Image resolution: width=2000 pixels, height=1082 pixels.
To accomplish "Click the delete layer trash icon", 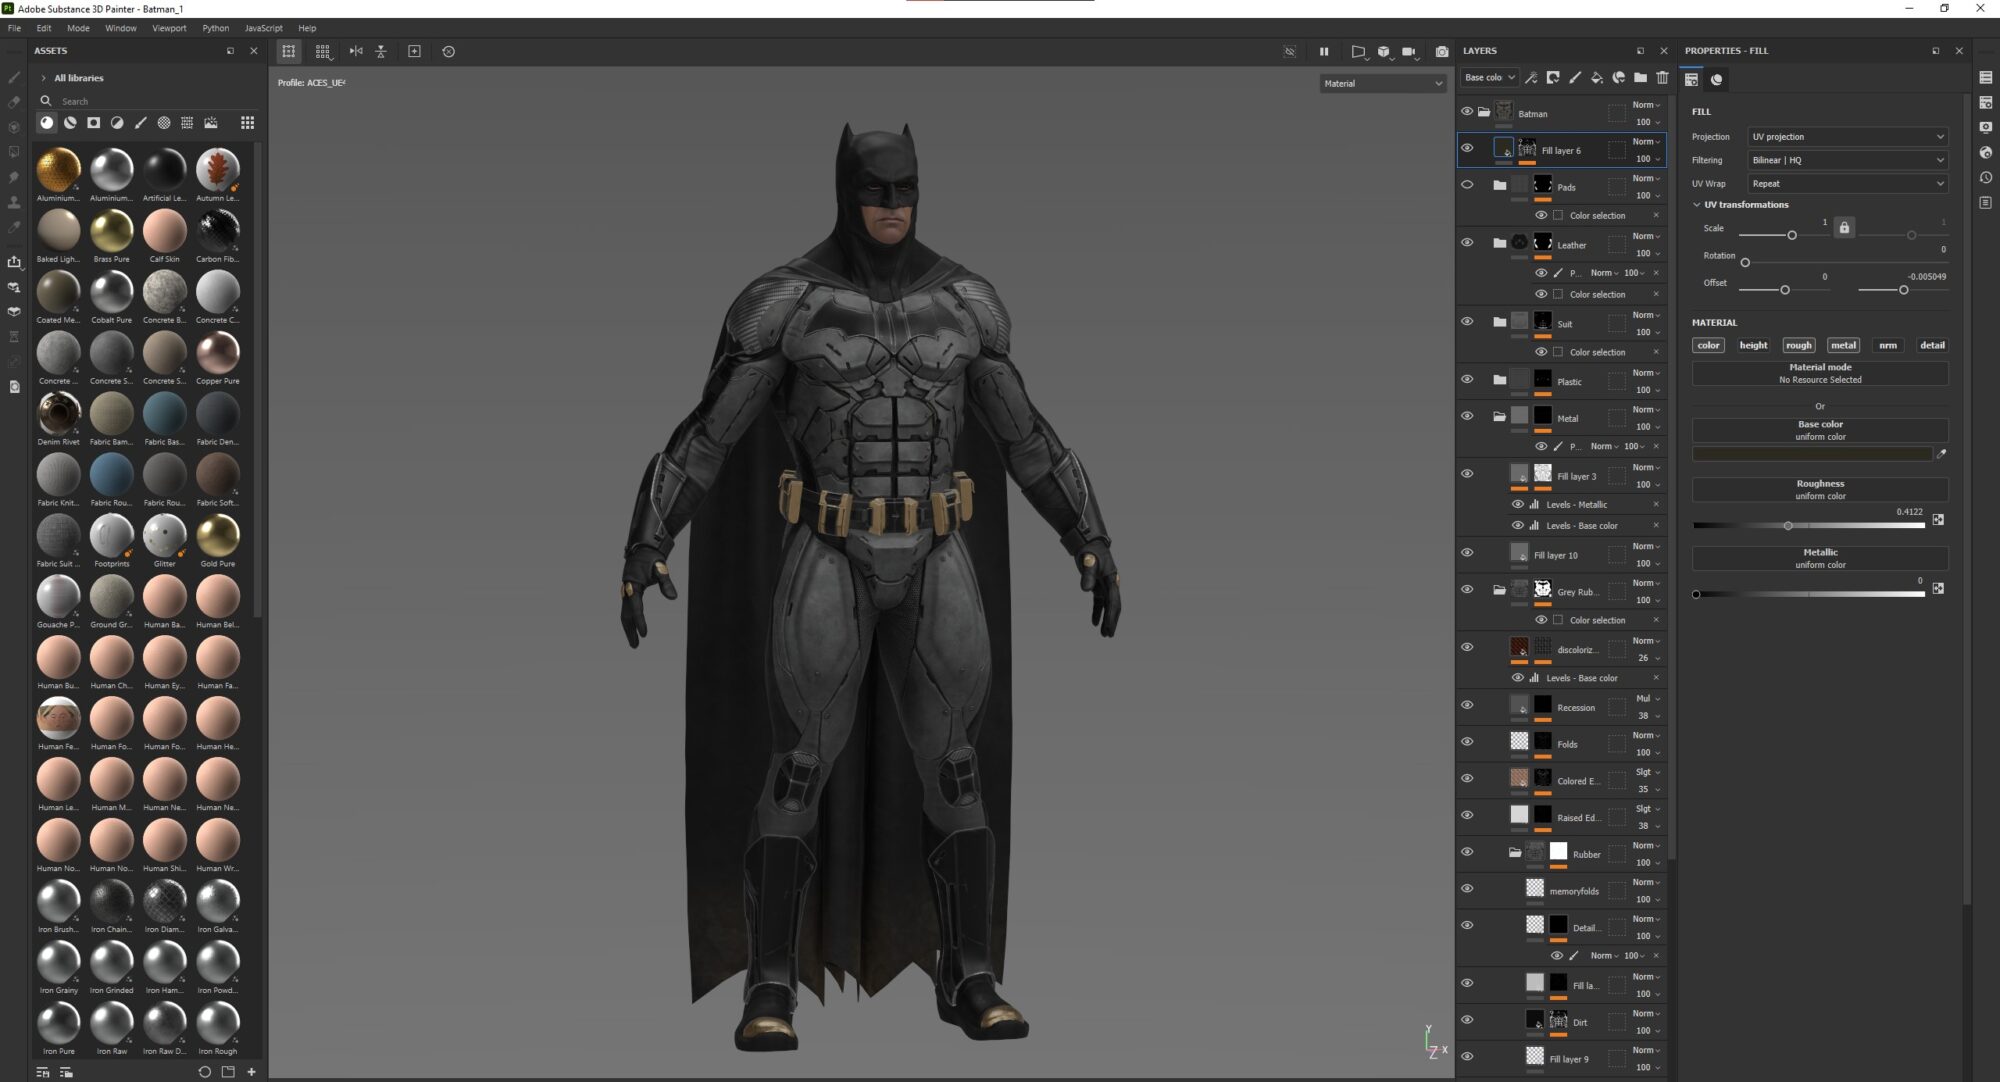I will [x=1662, y=78].
